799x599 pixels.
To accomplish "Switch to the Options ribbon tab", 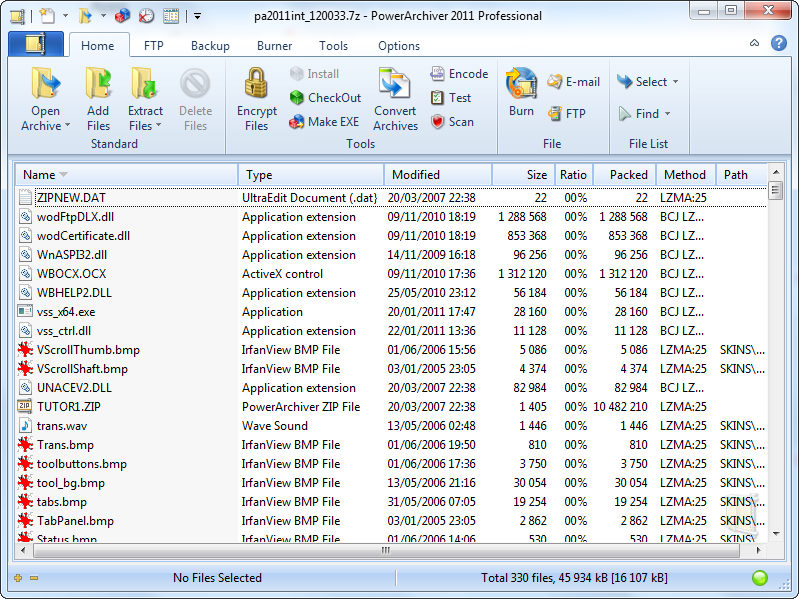I will click(399, 46).
